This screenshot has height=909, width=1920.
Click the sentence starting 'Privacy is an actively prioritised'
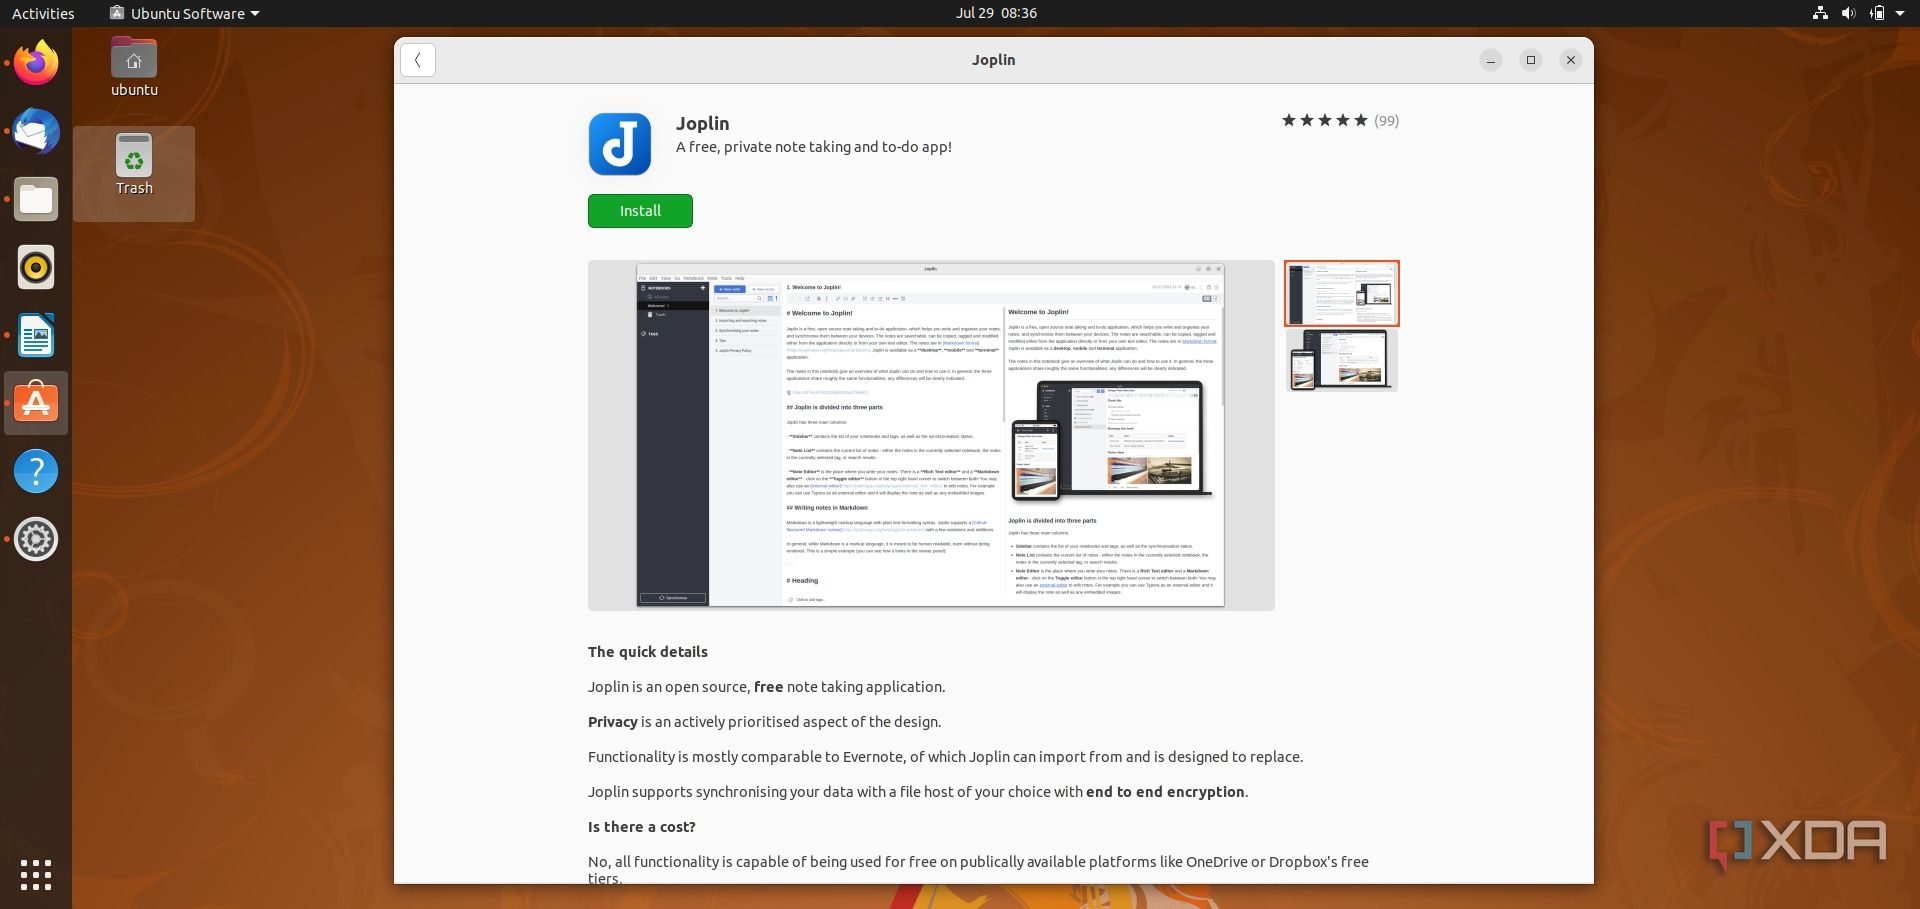pyautogui.click(x=765, y=722)
